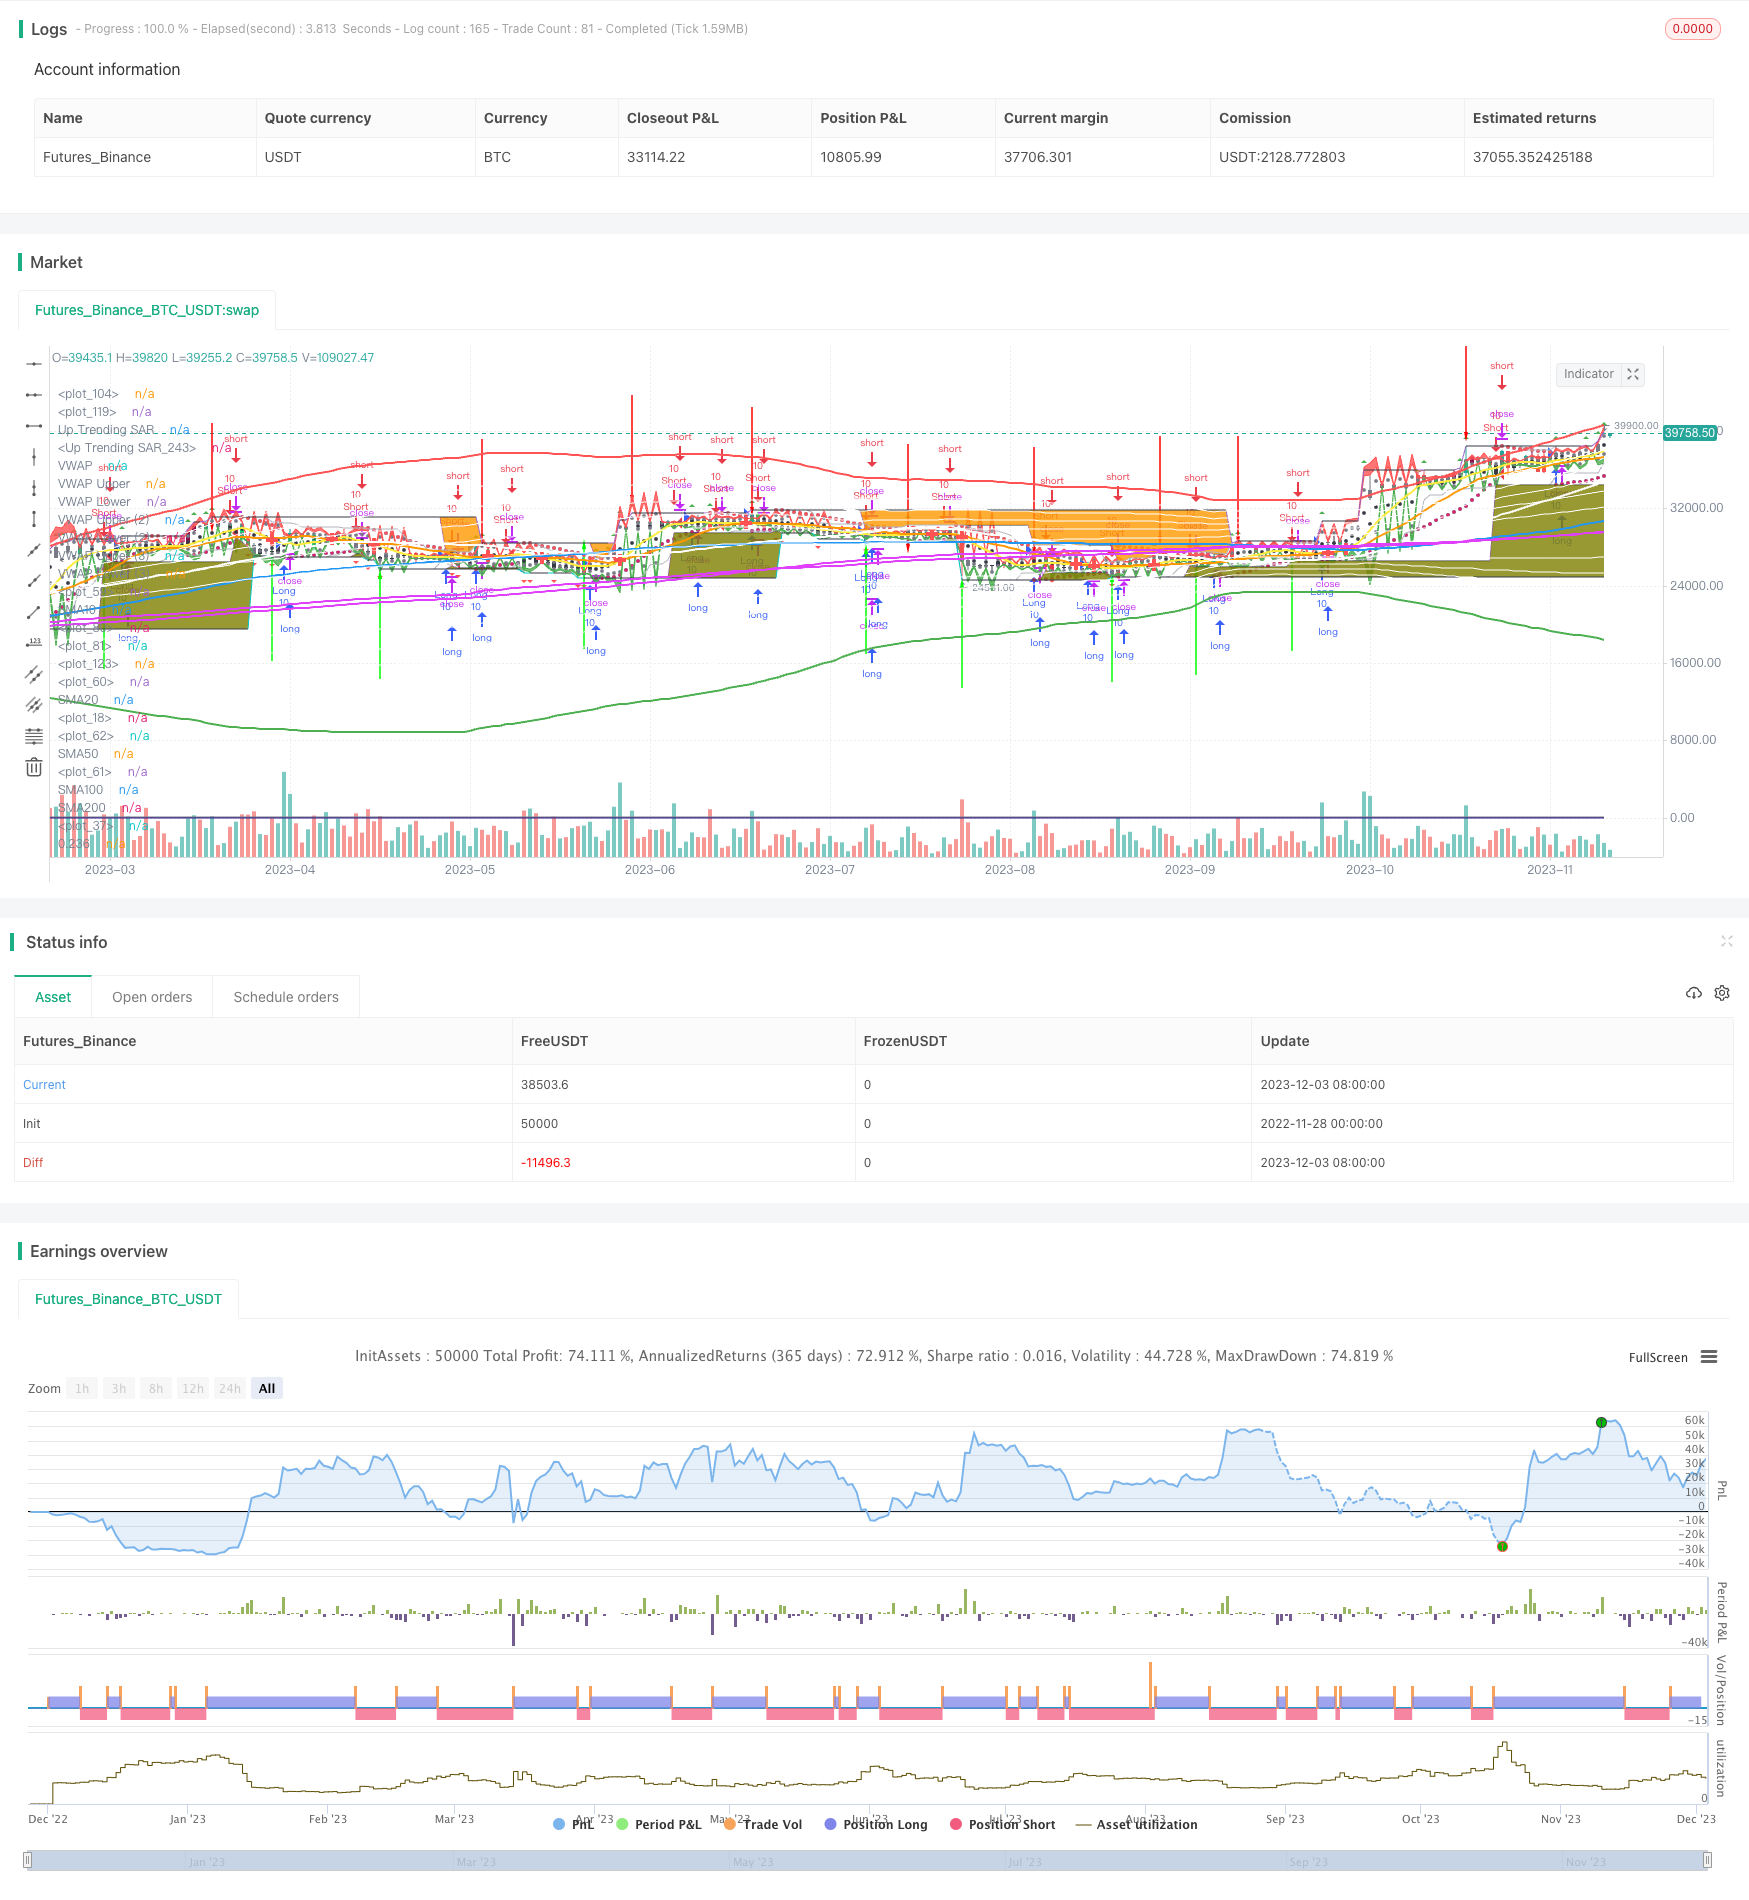
Task: Select the Futures_Binance_BTC_USDT earnings tab
Action: pyautogui.click(x=128, y=1299)
